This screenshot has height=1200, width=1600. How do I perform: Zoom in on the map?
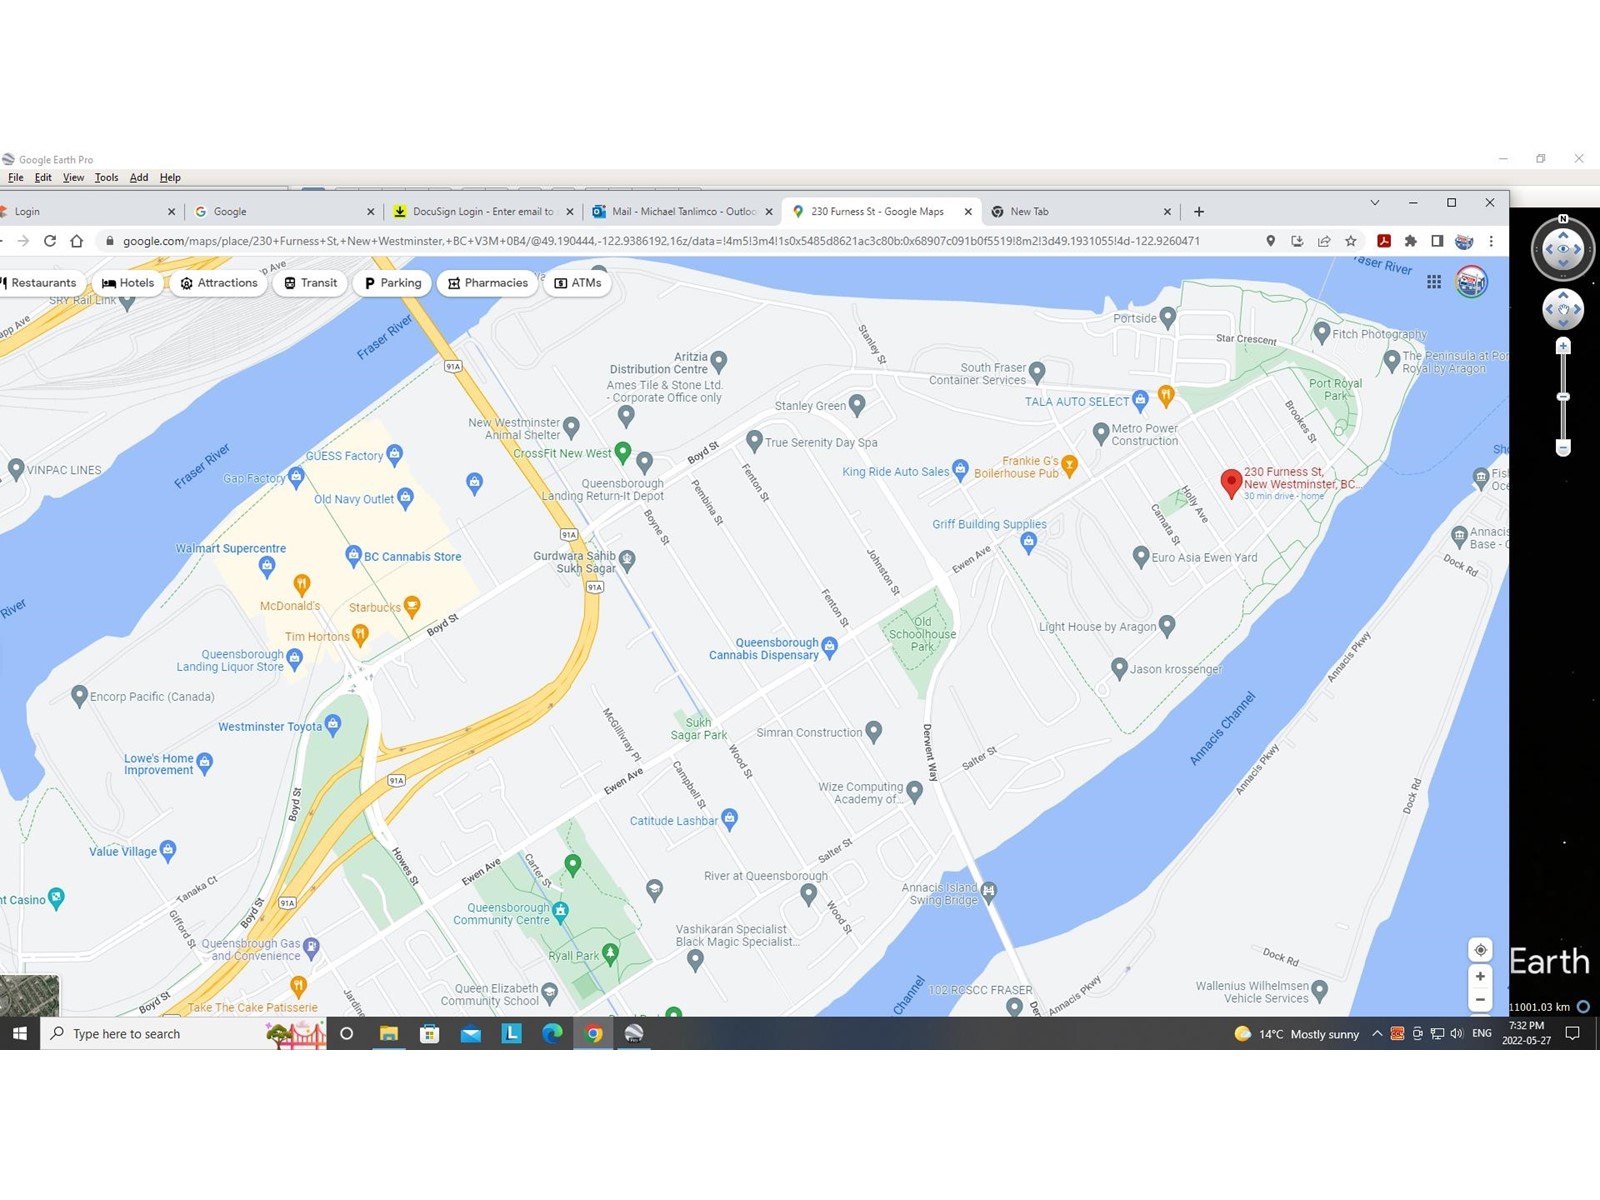(x=1480, y=977)
